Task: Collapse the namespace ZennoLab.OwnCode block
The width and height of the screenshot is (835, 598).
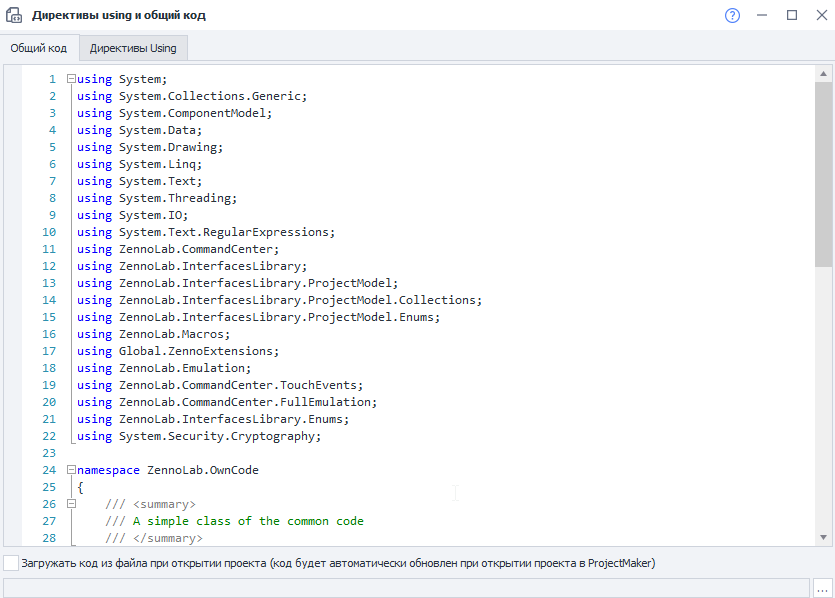Action: (x=70, y=470)
